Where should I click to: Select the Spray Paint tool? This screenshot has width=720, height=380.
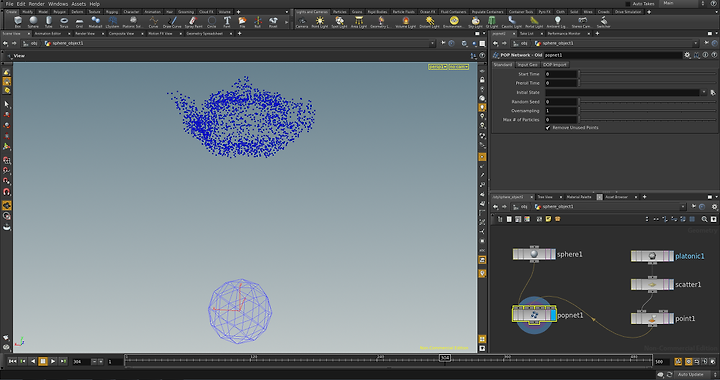pos(193,22)
